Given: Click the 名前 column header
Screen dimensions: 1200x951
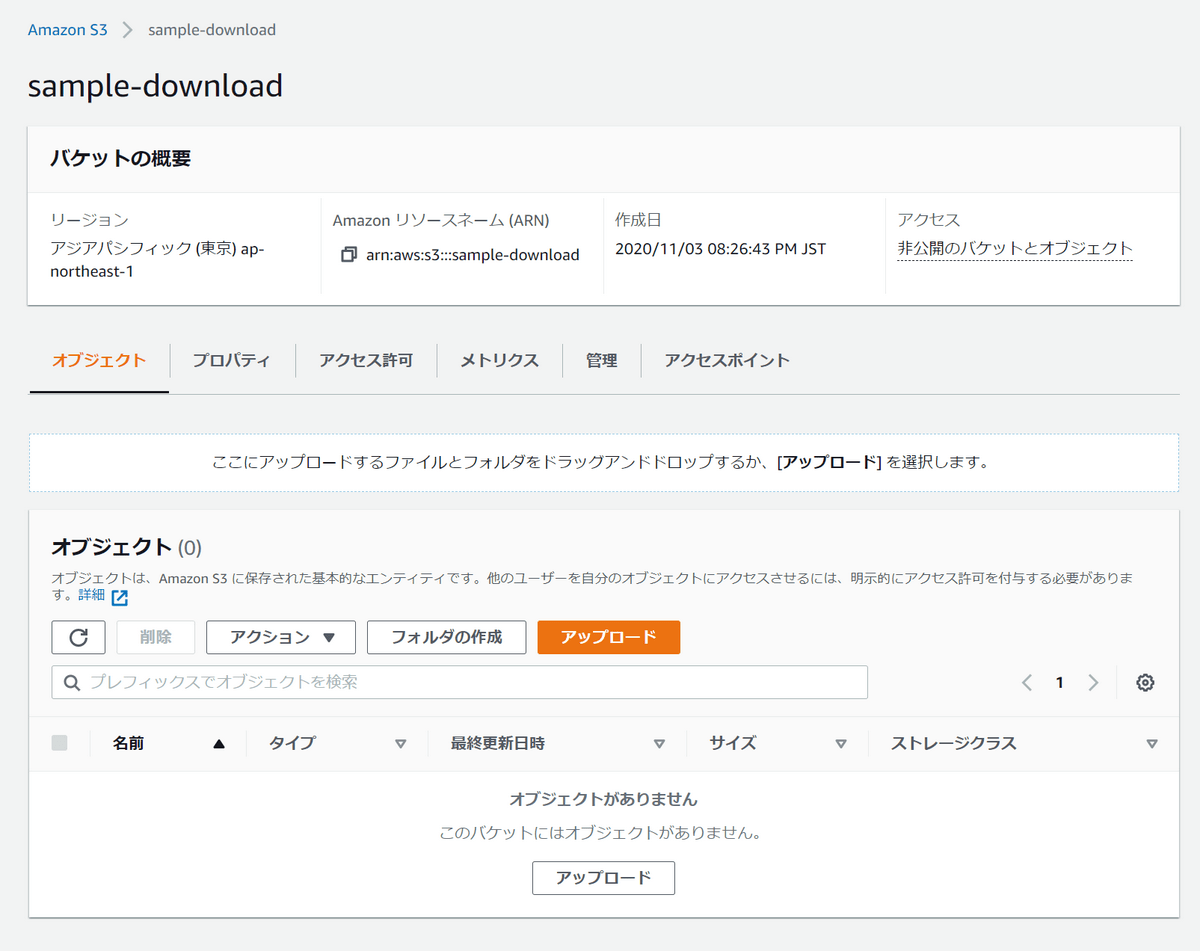Looking at the screenshot, I should pyautogui.click(x=128, y=744).
